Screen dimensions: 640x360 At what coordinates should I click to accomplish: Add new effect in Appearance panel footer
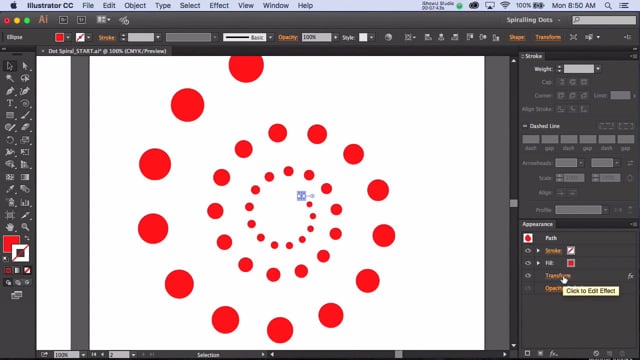(553, 353)
